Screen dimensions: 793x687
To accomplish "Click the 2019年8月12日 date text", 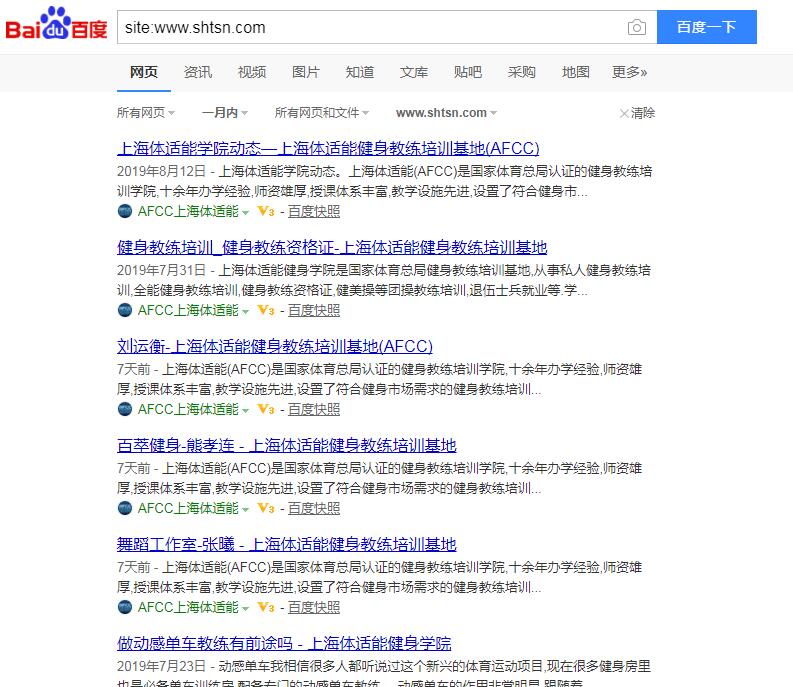I will (x=161, y=171).
